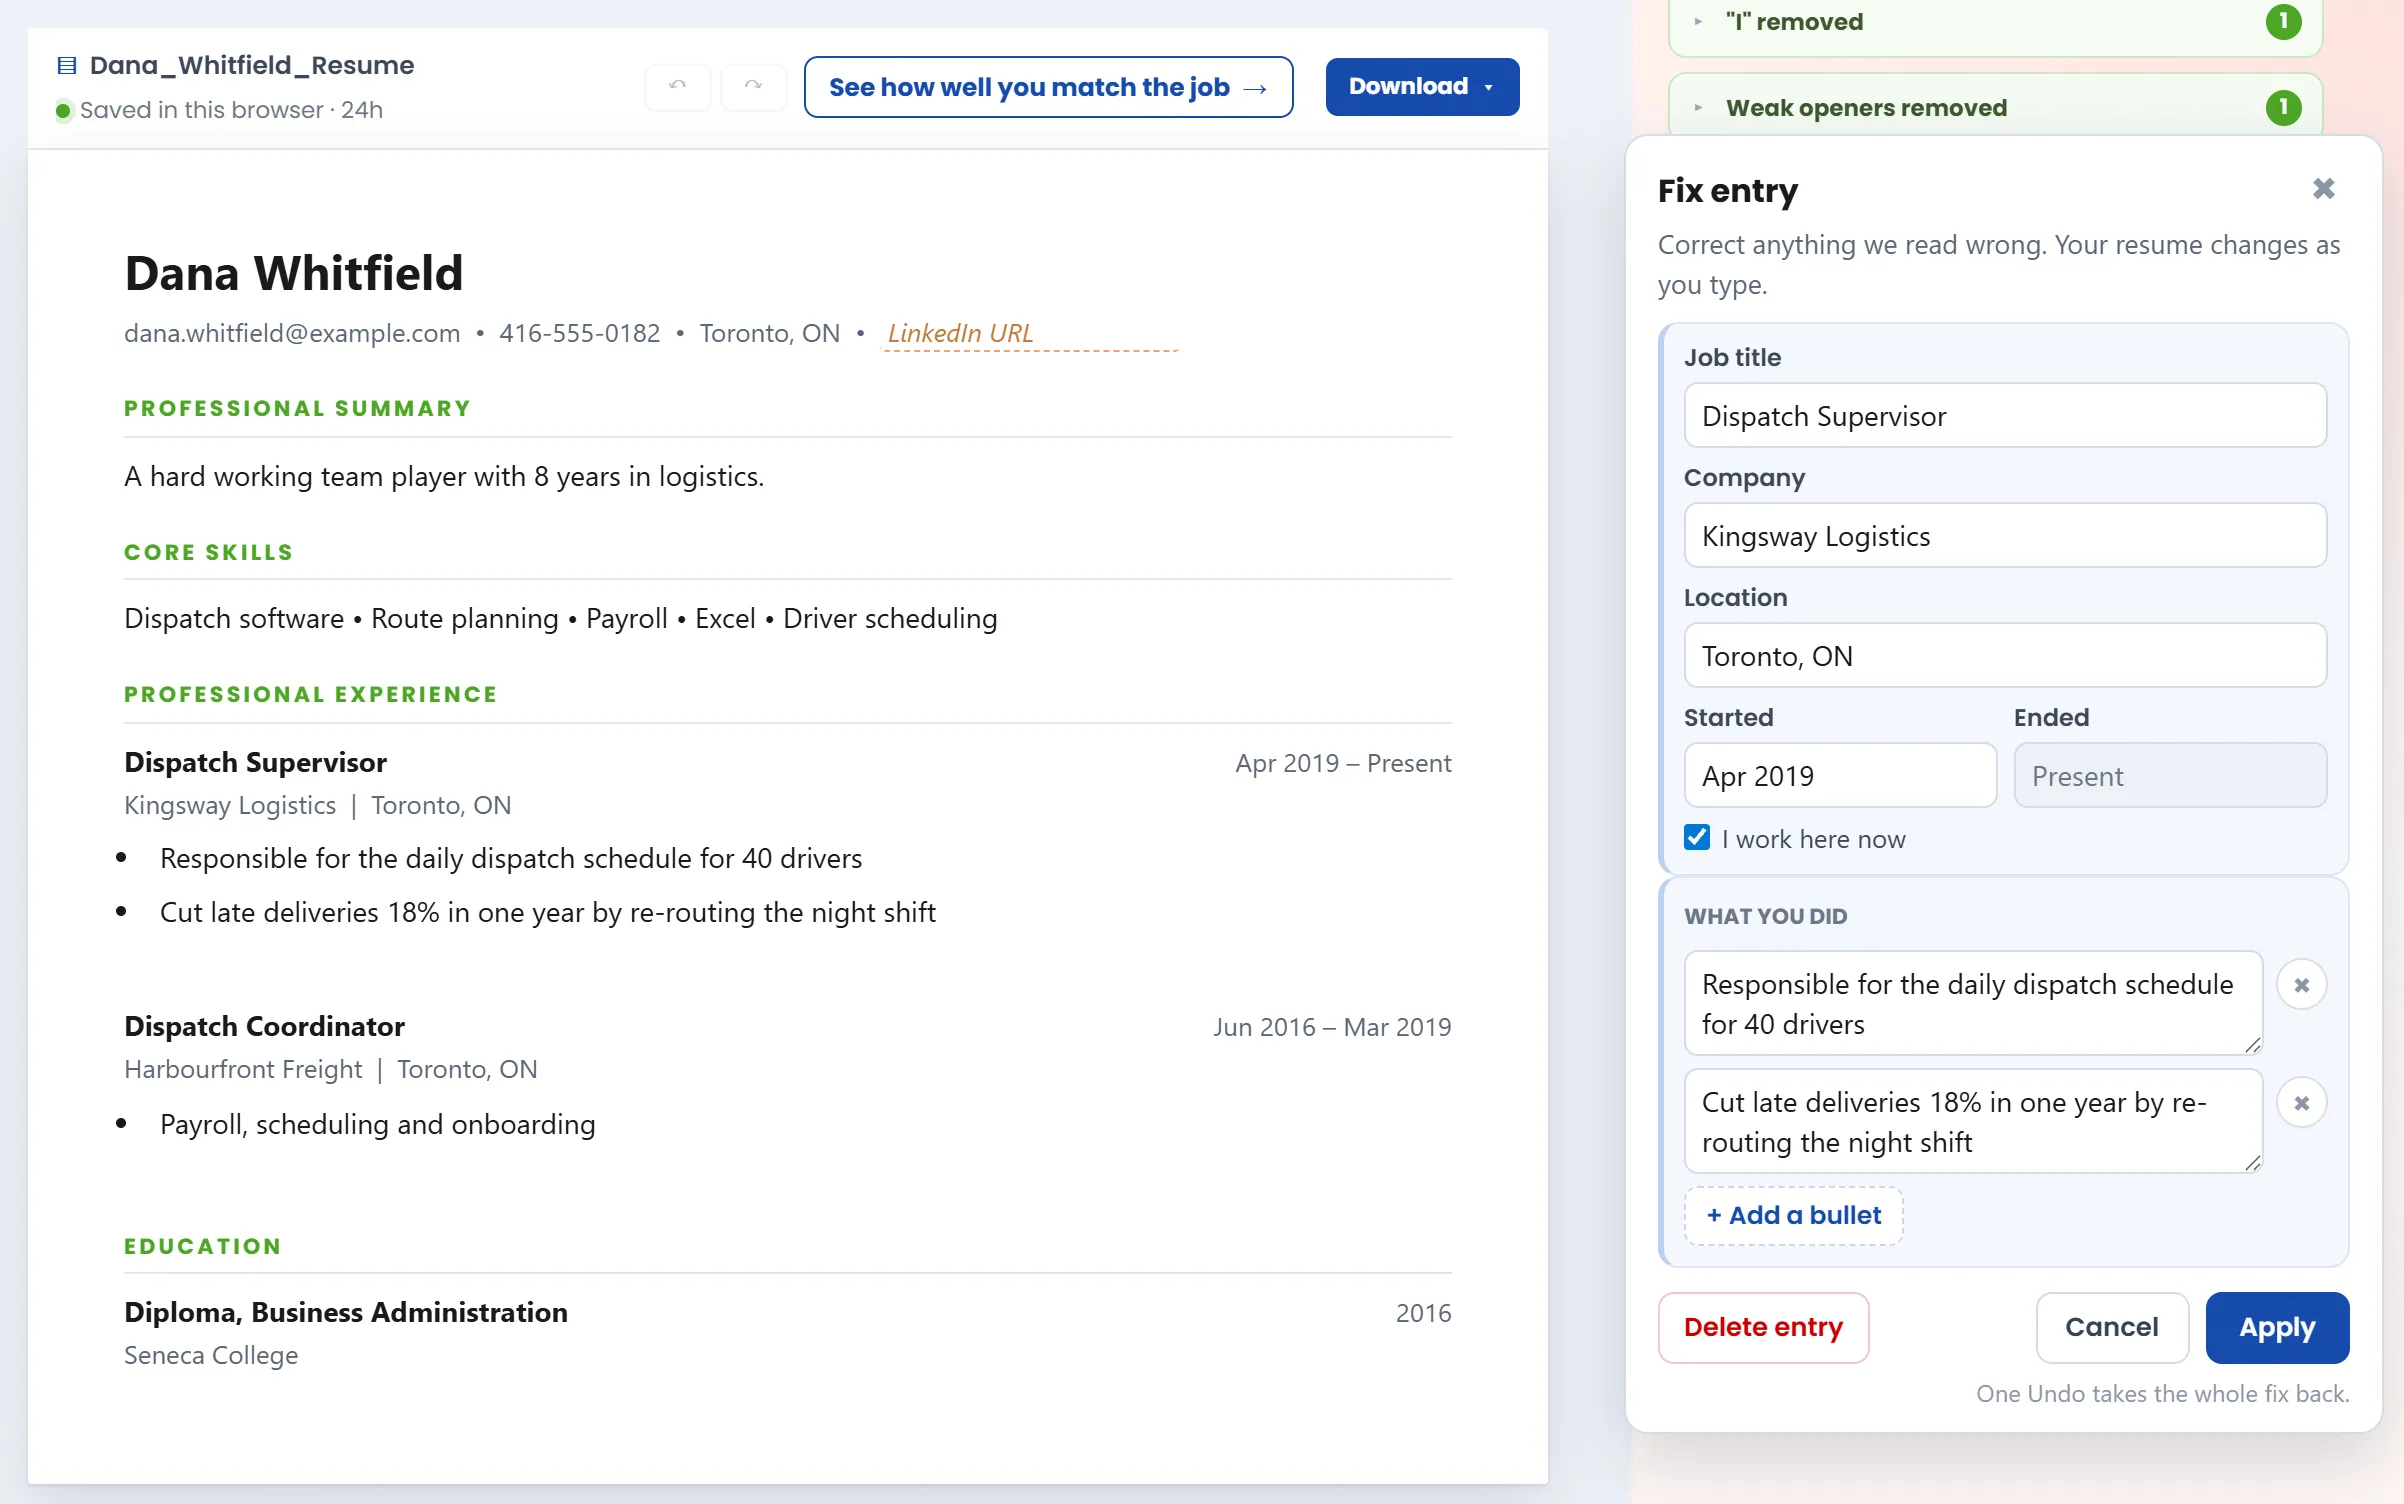Click the Started date field

click(x=1840, y=776)
